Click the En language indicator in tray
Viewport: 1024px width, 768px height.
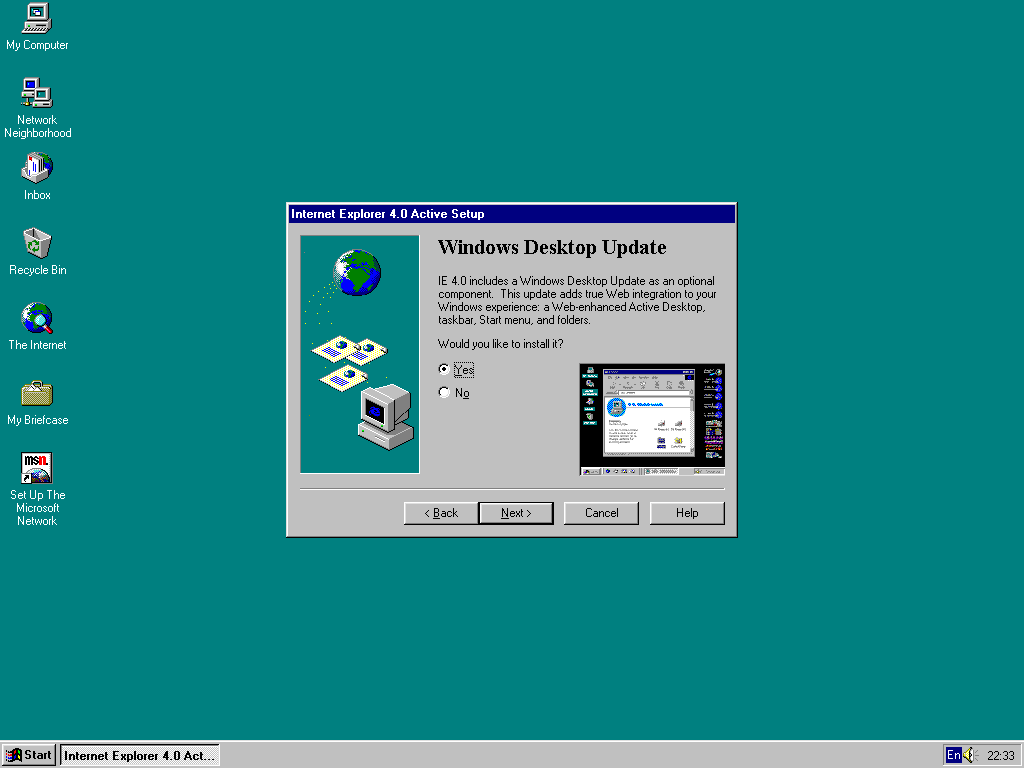(x=953, y=755)
